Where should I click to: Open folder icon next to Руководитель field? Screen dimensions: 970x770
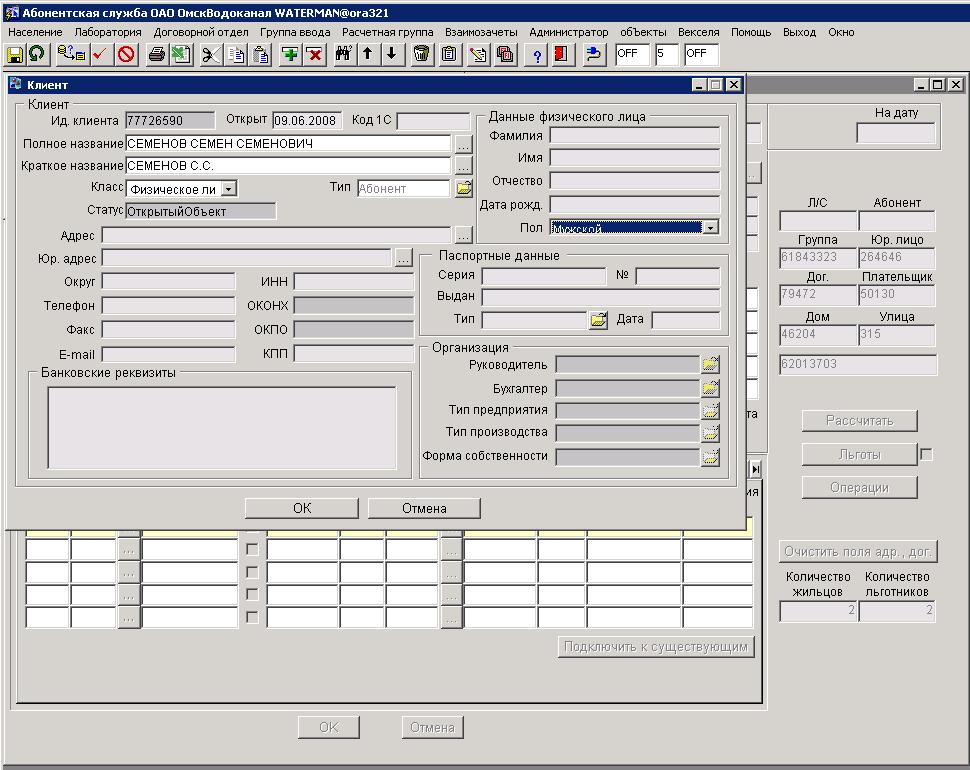[x=710, y=365]
